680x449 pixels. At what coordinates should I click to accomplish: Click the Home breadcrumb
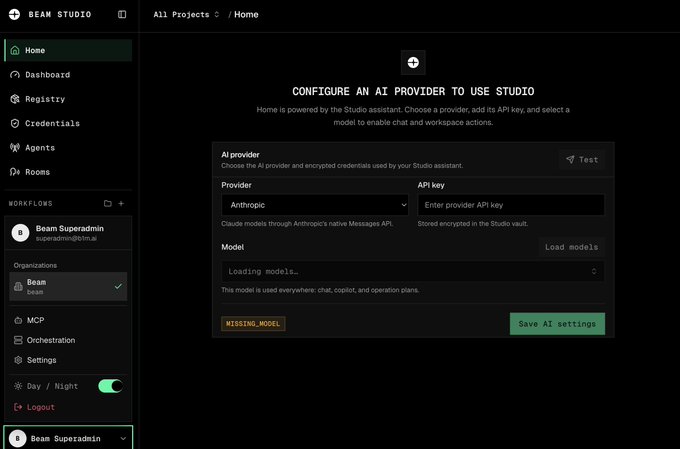click(x=246, y=14)
